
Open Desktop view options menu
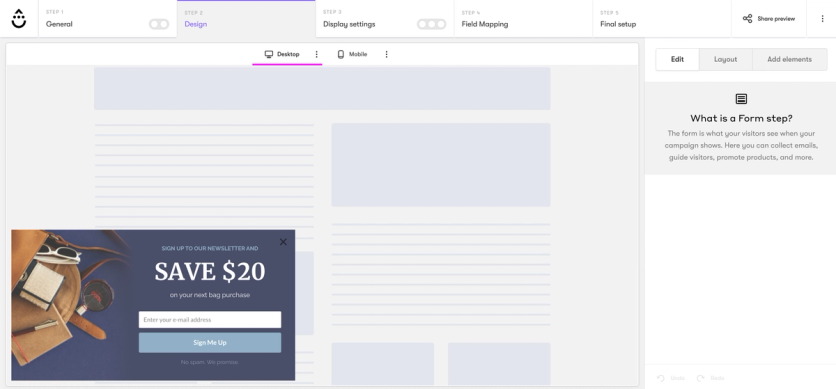(x=317, y=54)
